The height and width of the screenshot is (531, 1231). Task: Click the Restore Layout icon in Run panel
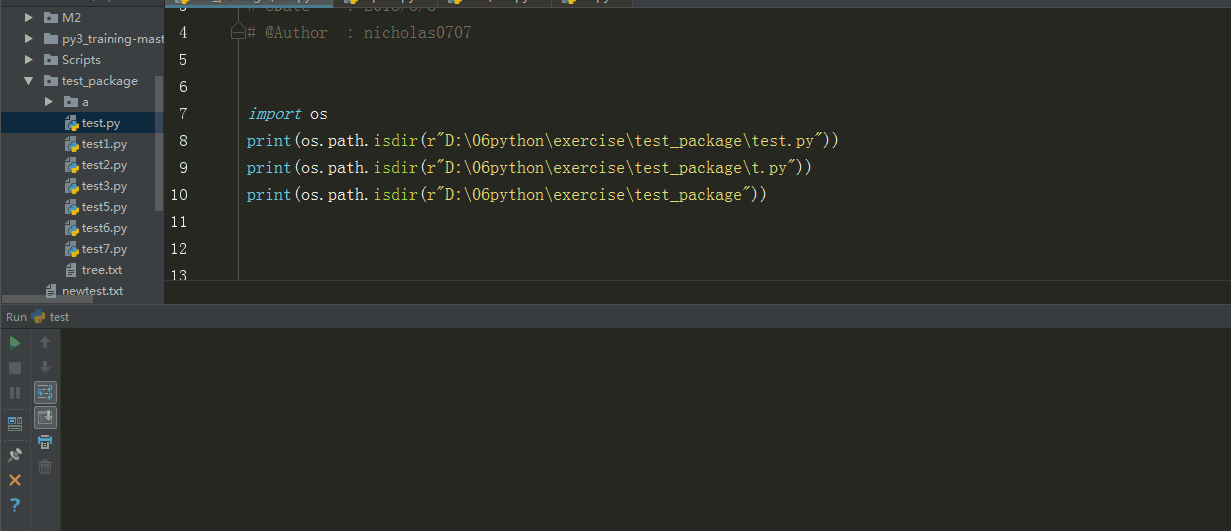(x=15, y=424)
